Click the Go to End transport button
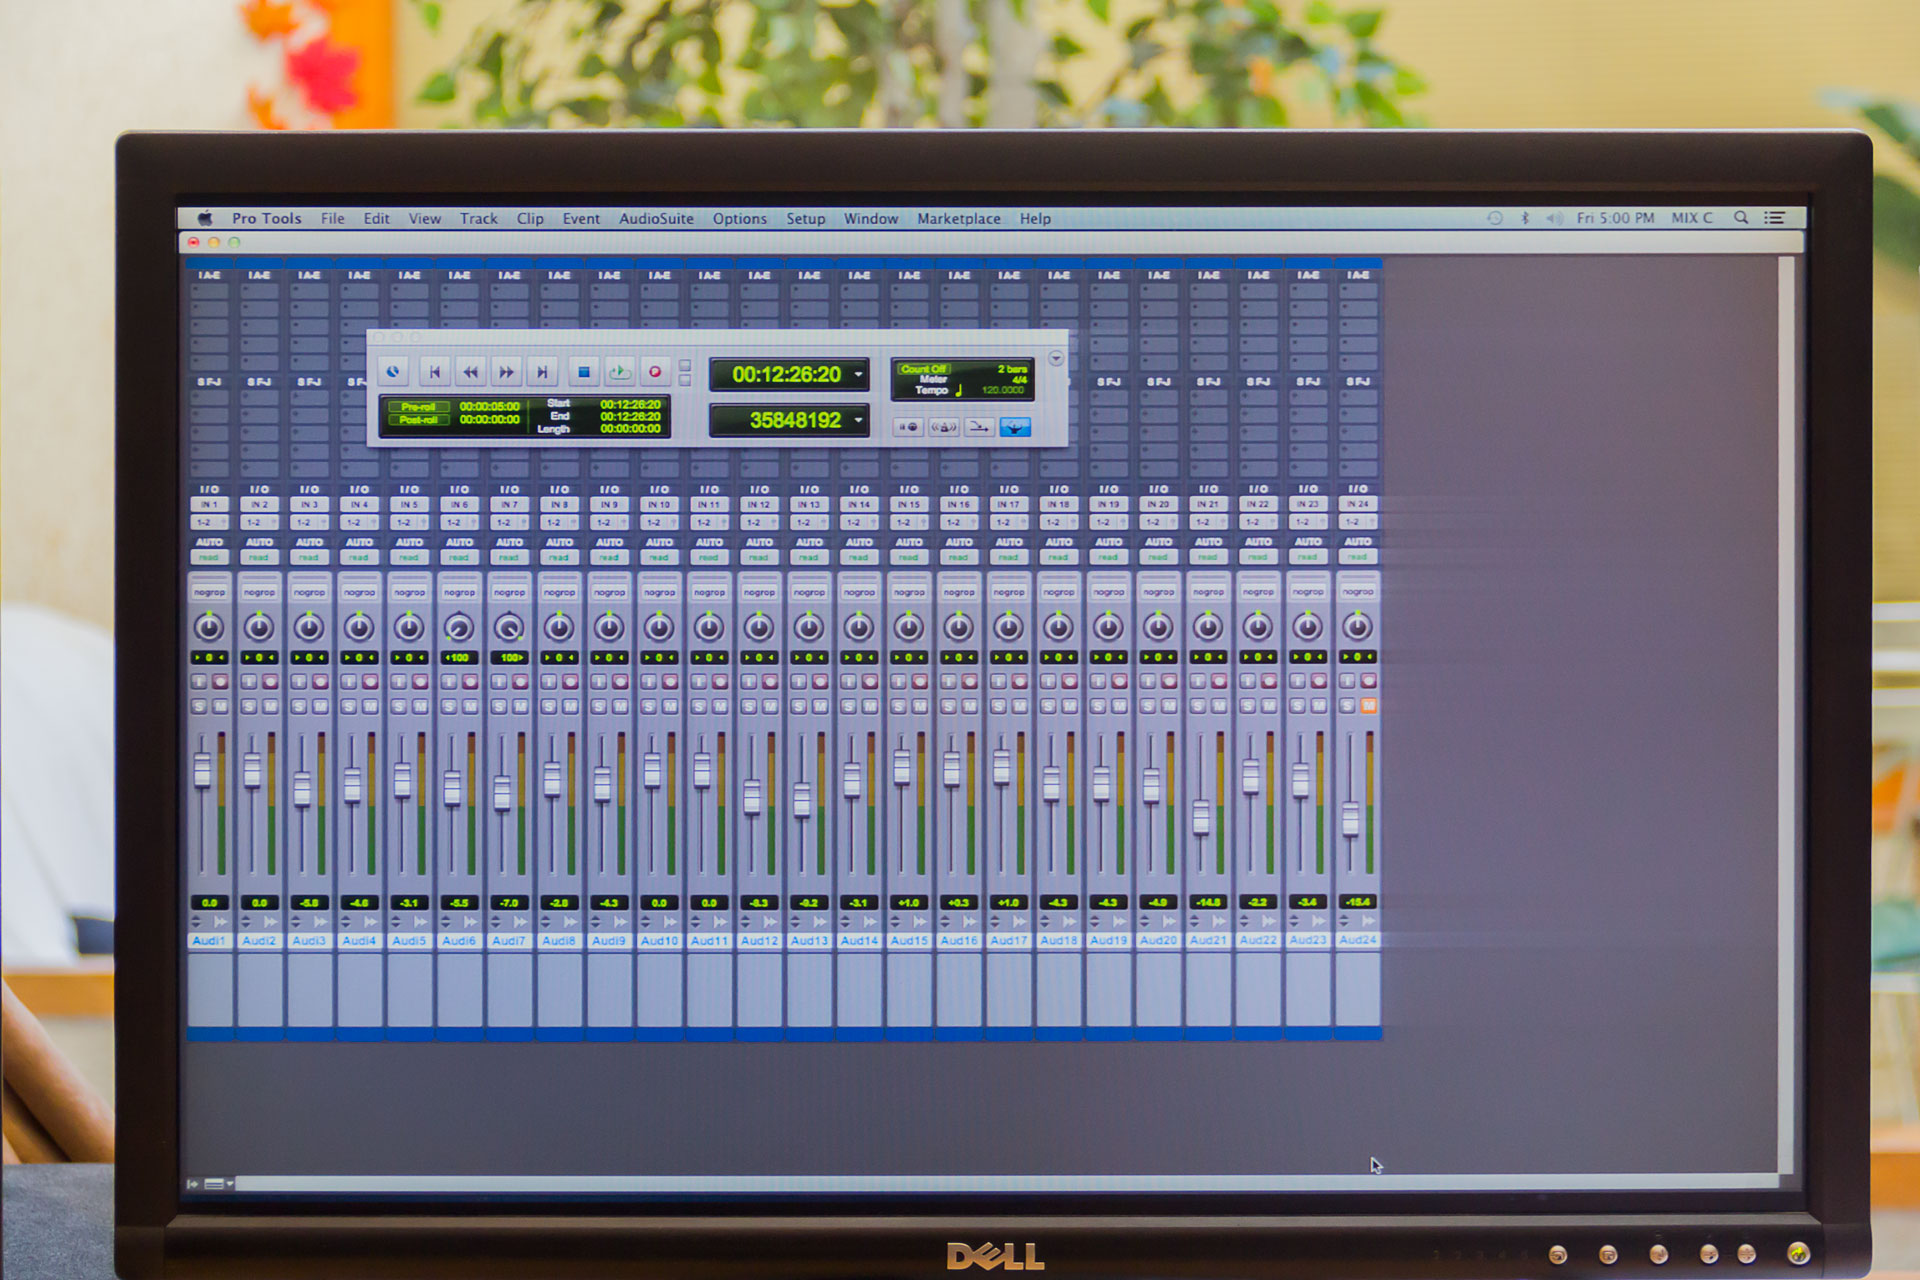1920x1280 pixels. coord(542,372)
